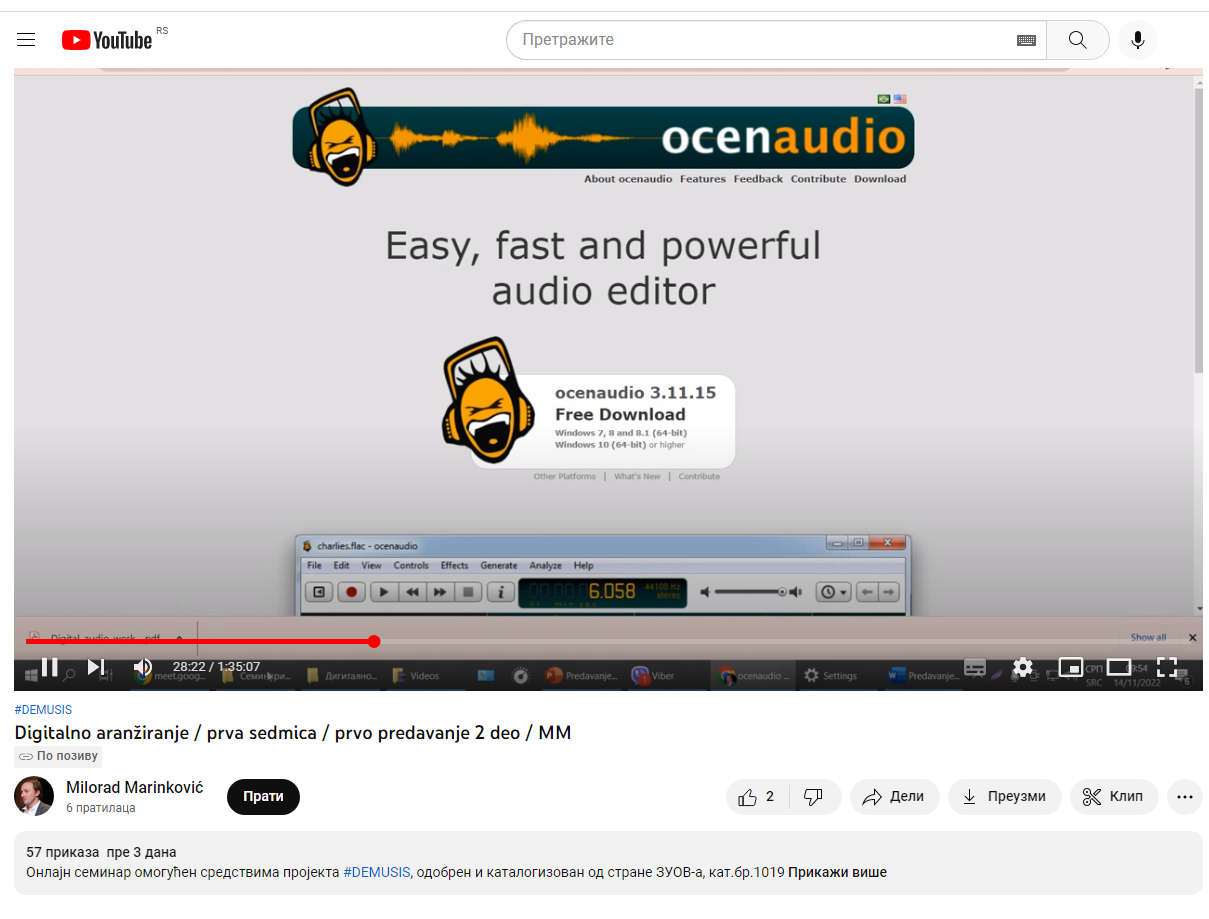
Task: Open Viber in the video's taskbar
Action: (x=653, y=676)
